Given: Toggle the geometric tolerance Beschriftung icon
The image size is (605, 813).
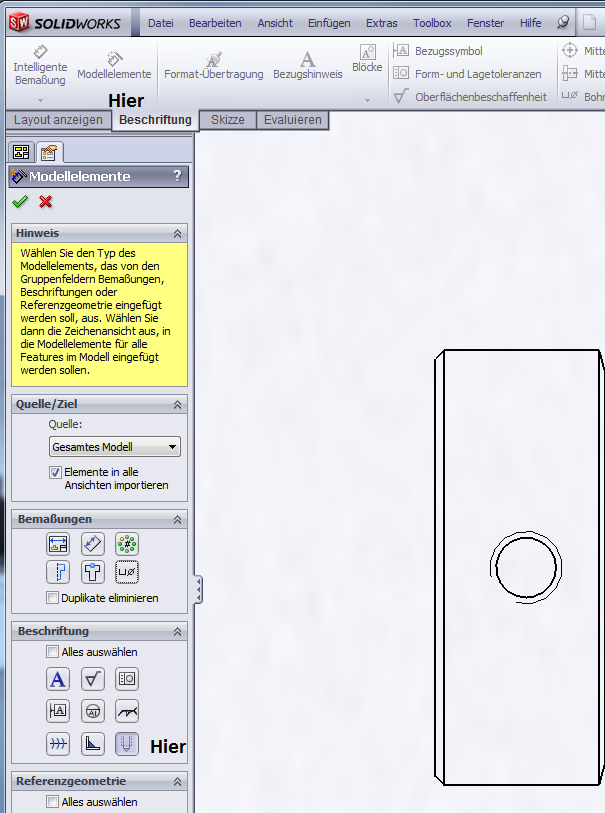Looking at the screenshot, I should [x=127, y=679].
